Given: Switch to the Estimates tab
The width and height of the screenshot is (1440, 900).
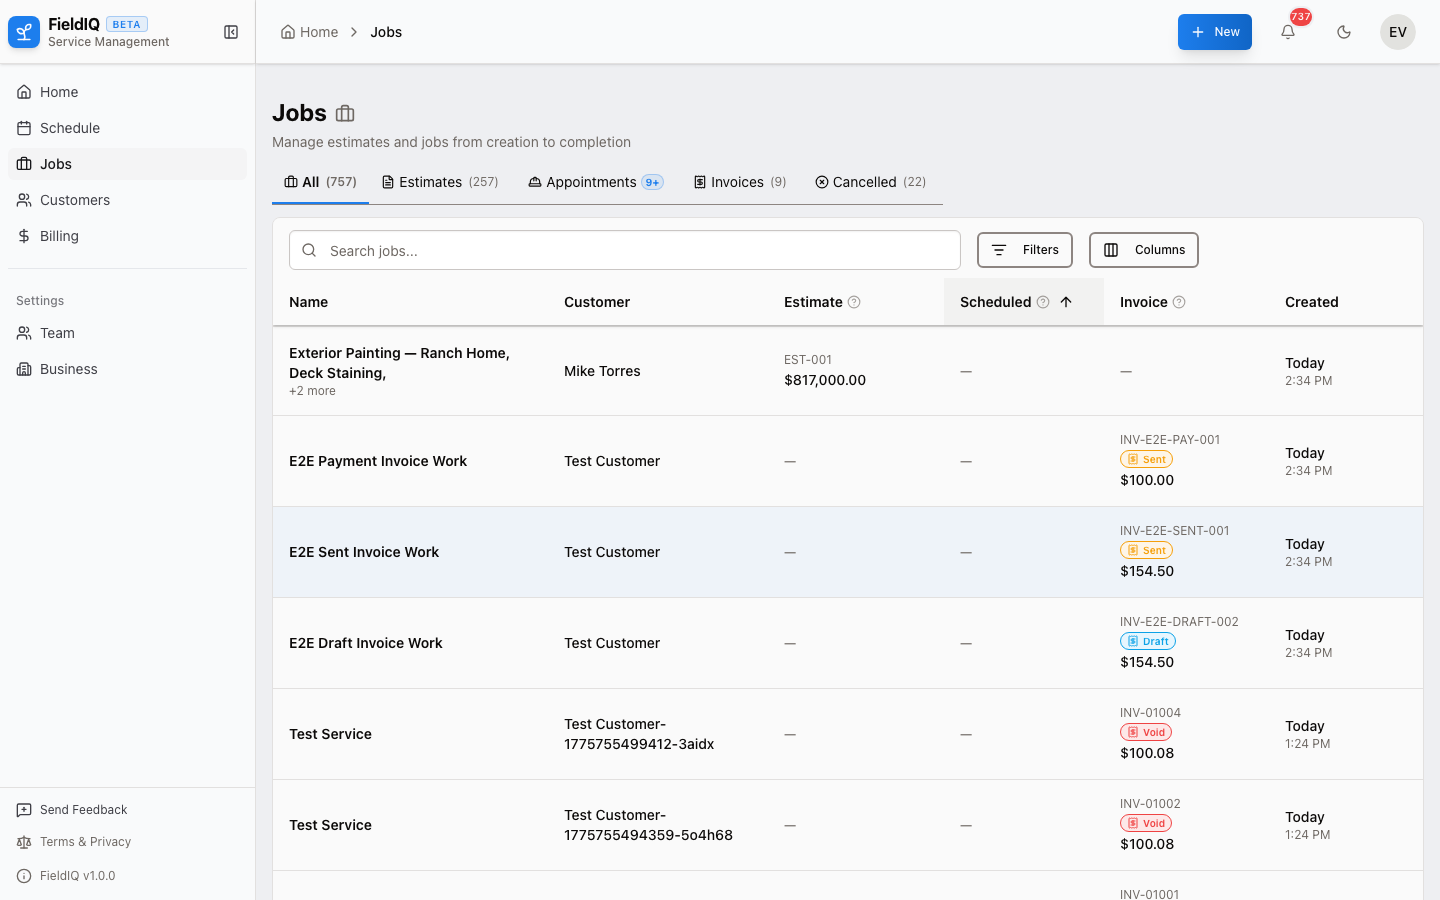Looking at the screenshot, I should 440,182.
